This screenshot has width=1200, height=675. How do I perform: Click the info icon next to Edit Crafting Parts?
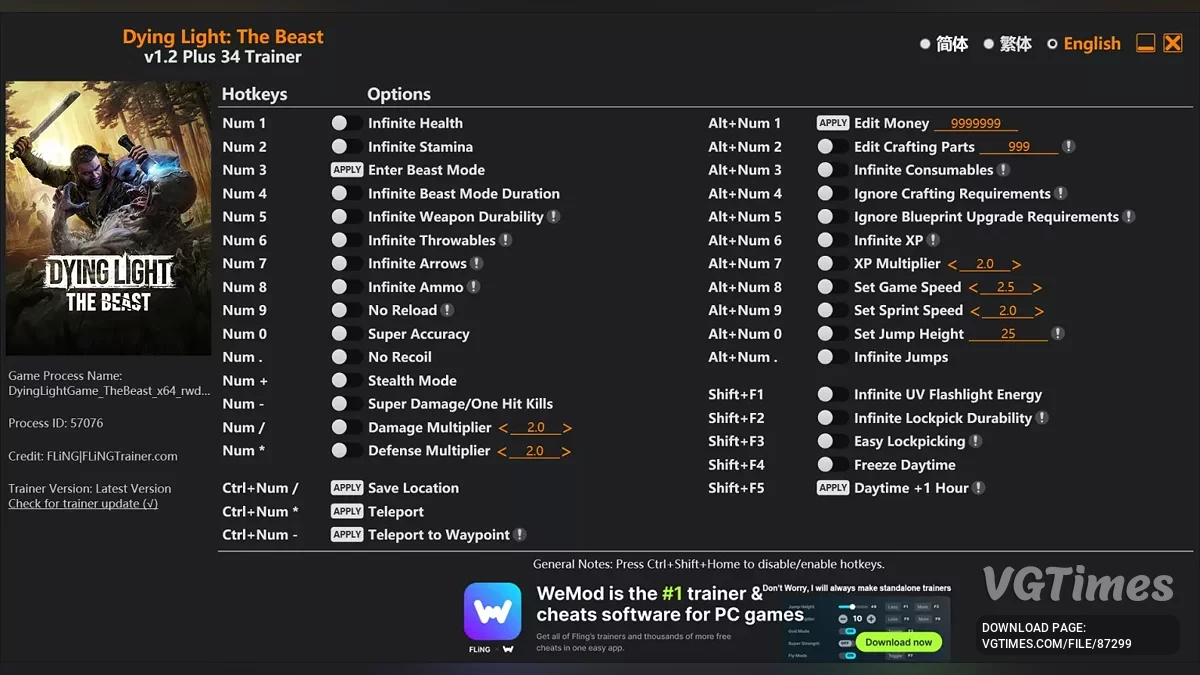coord(1068,147)
